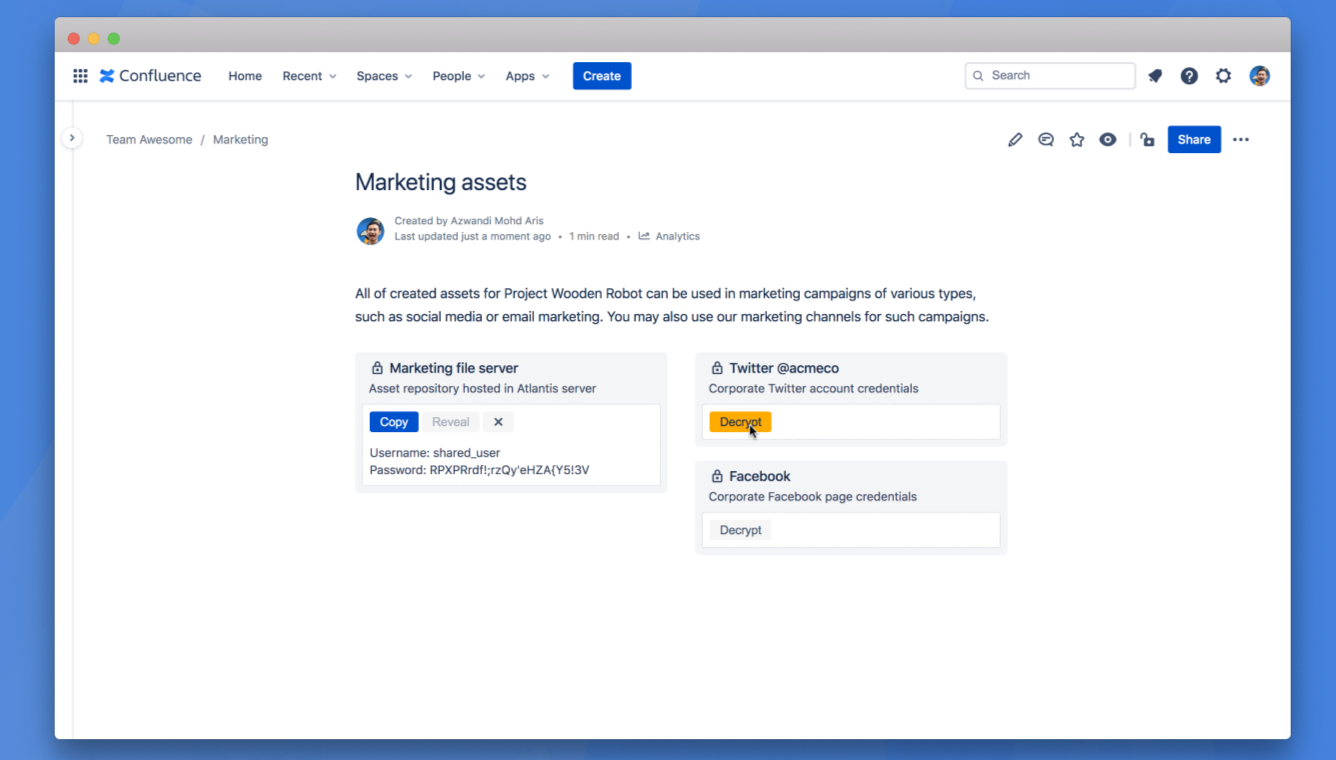Screen dimensions: 1336x760
Task: Click the Marketing assets page title
Action: 441,182
